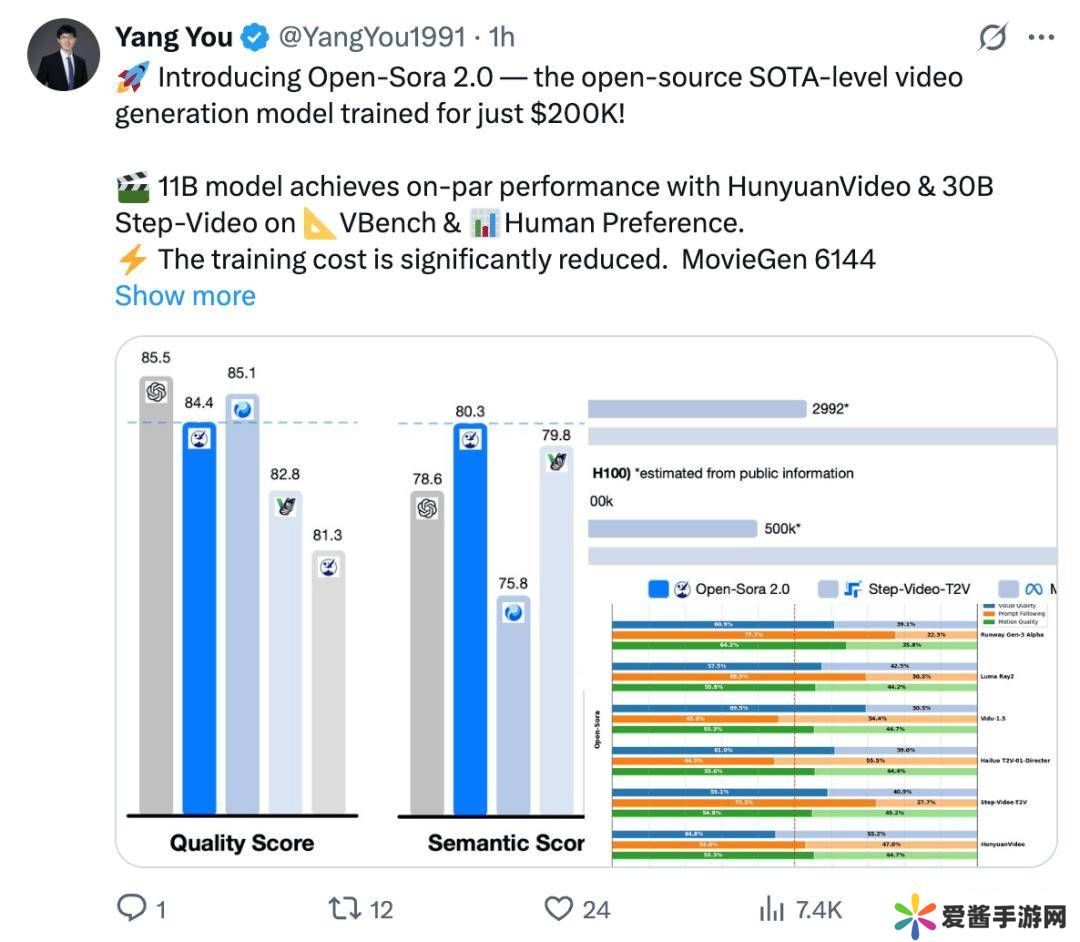The height and width of the screenshot is (942, 1080).
Task: Expand tweet with Show more
Action: [x=185, y=296]
